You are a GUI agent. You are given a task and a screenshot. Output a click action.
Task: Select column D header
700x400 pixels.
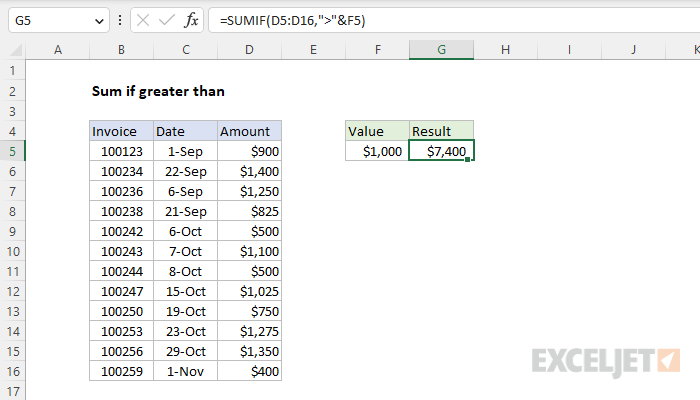pos(249,50)
